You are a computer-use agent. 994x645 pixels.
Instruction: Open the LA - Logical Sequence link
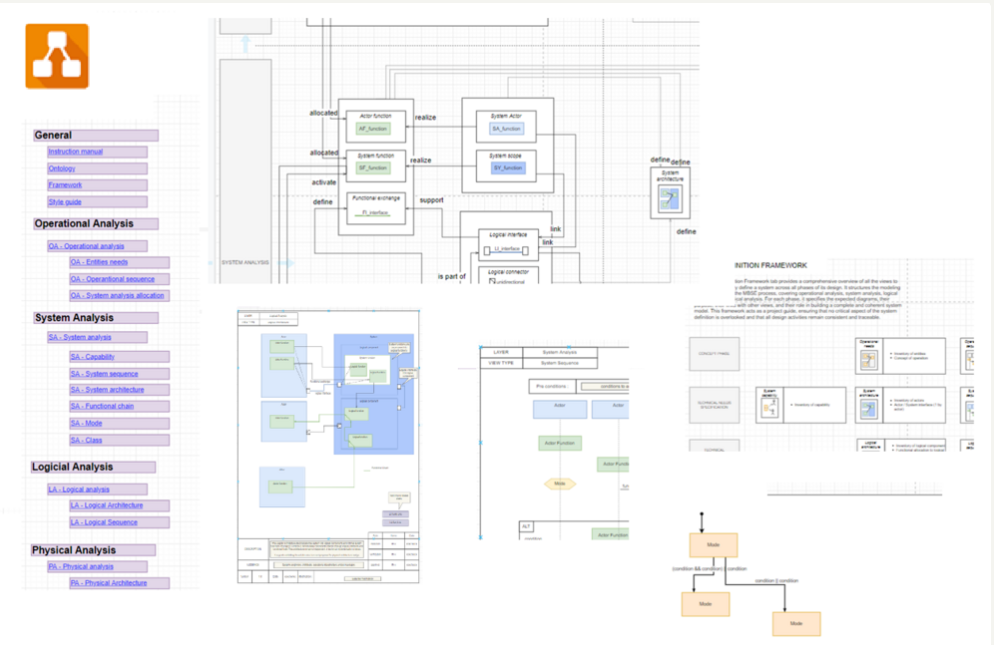pos(104,523)
